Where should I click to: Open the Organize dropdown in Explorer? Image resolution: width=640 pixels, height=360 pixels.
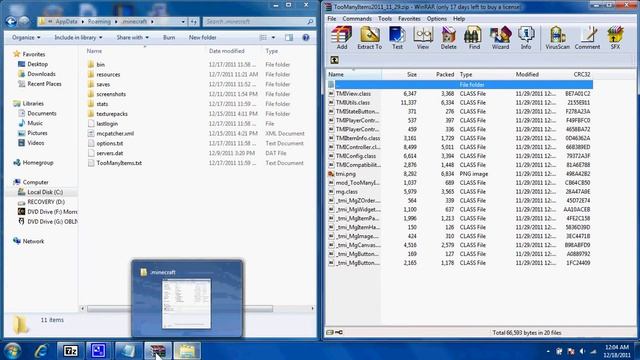pos(26,38)
